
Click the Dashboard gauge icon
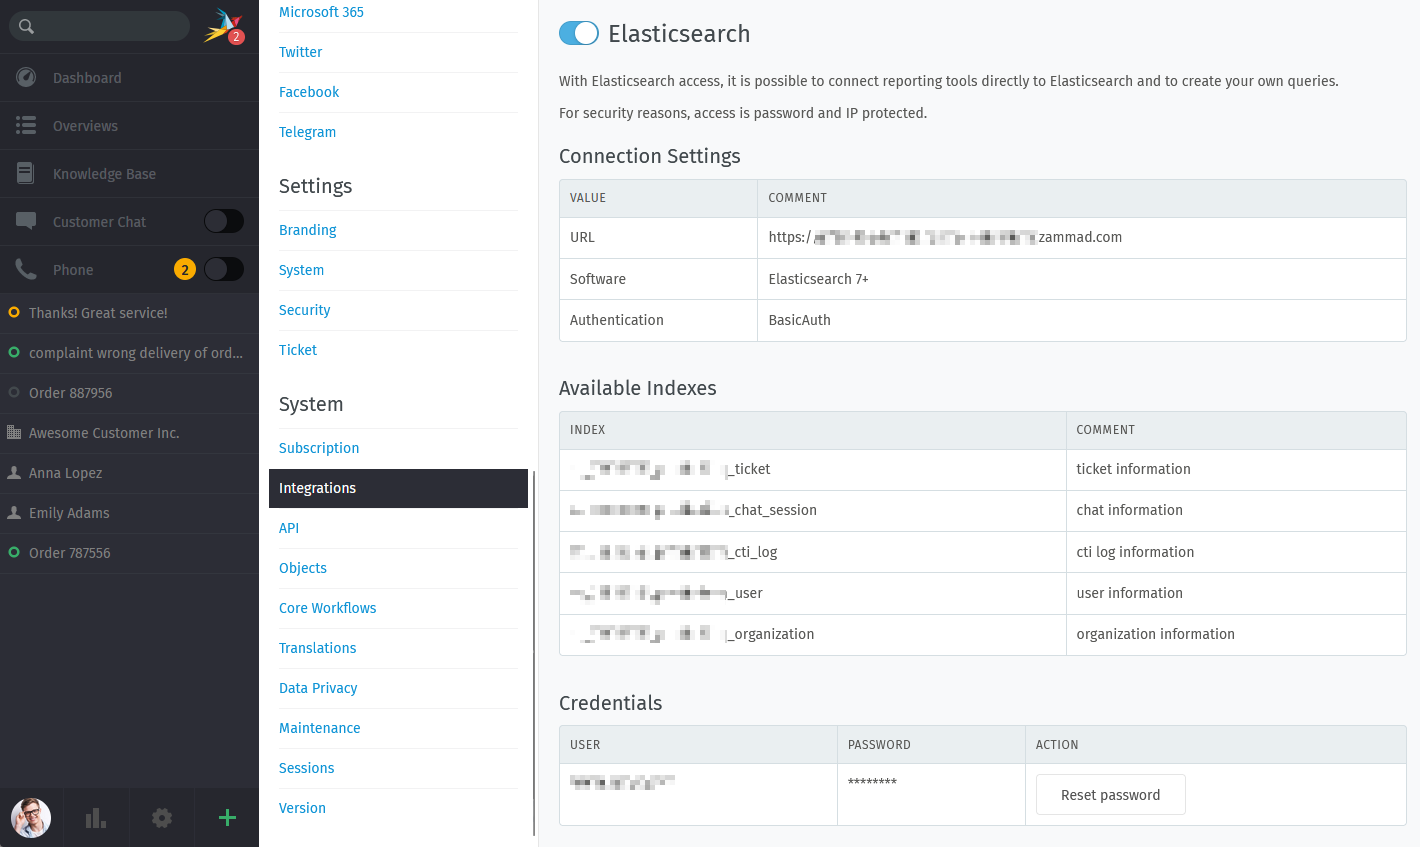tap(26, 77)
